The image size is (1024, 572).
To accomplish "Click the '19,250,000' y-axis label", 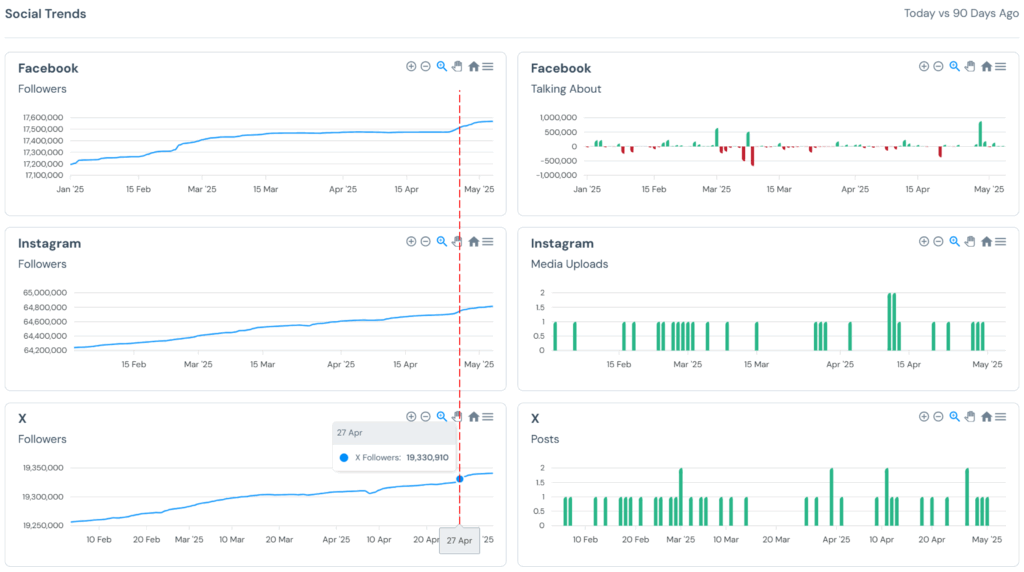I will click(43, 525).
